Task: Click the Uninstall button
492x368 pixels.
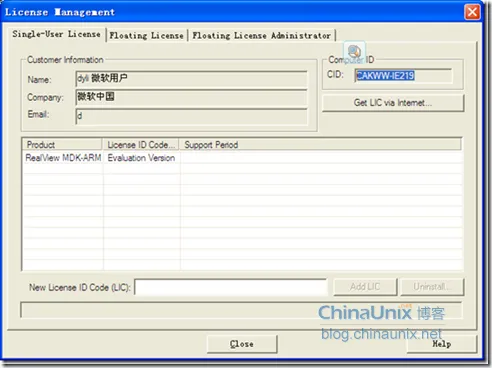Action: point(432,287)
